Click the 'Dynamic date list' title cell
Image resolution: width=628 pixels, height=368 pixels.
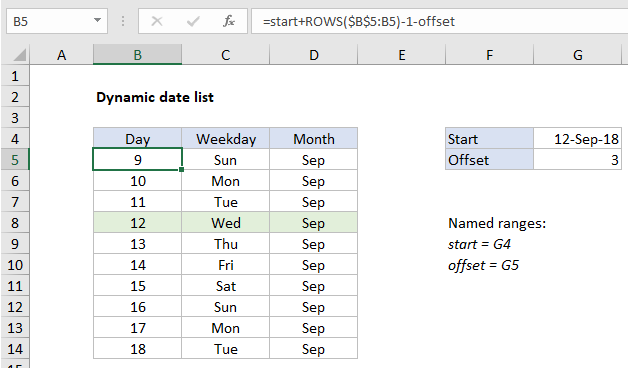pyautogui.click(x=155, y=97)
